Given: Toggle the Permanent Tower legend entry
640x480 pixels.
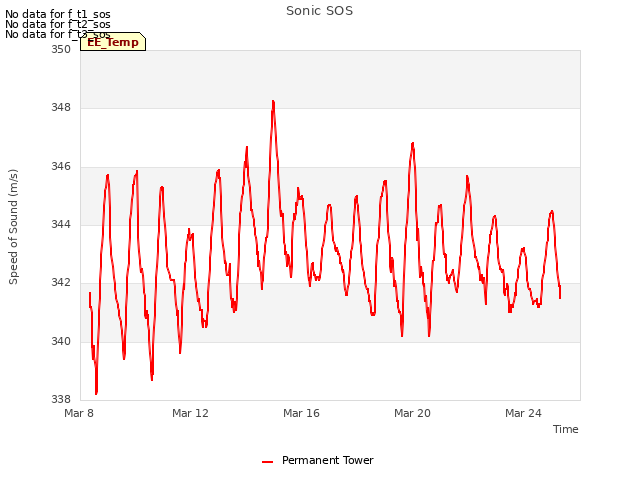Looking at the screenshot, I should (318, 460).
